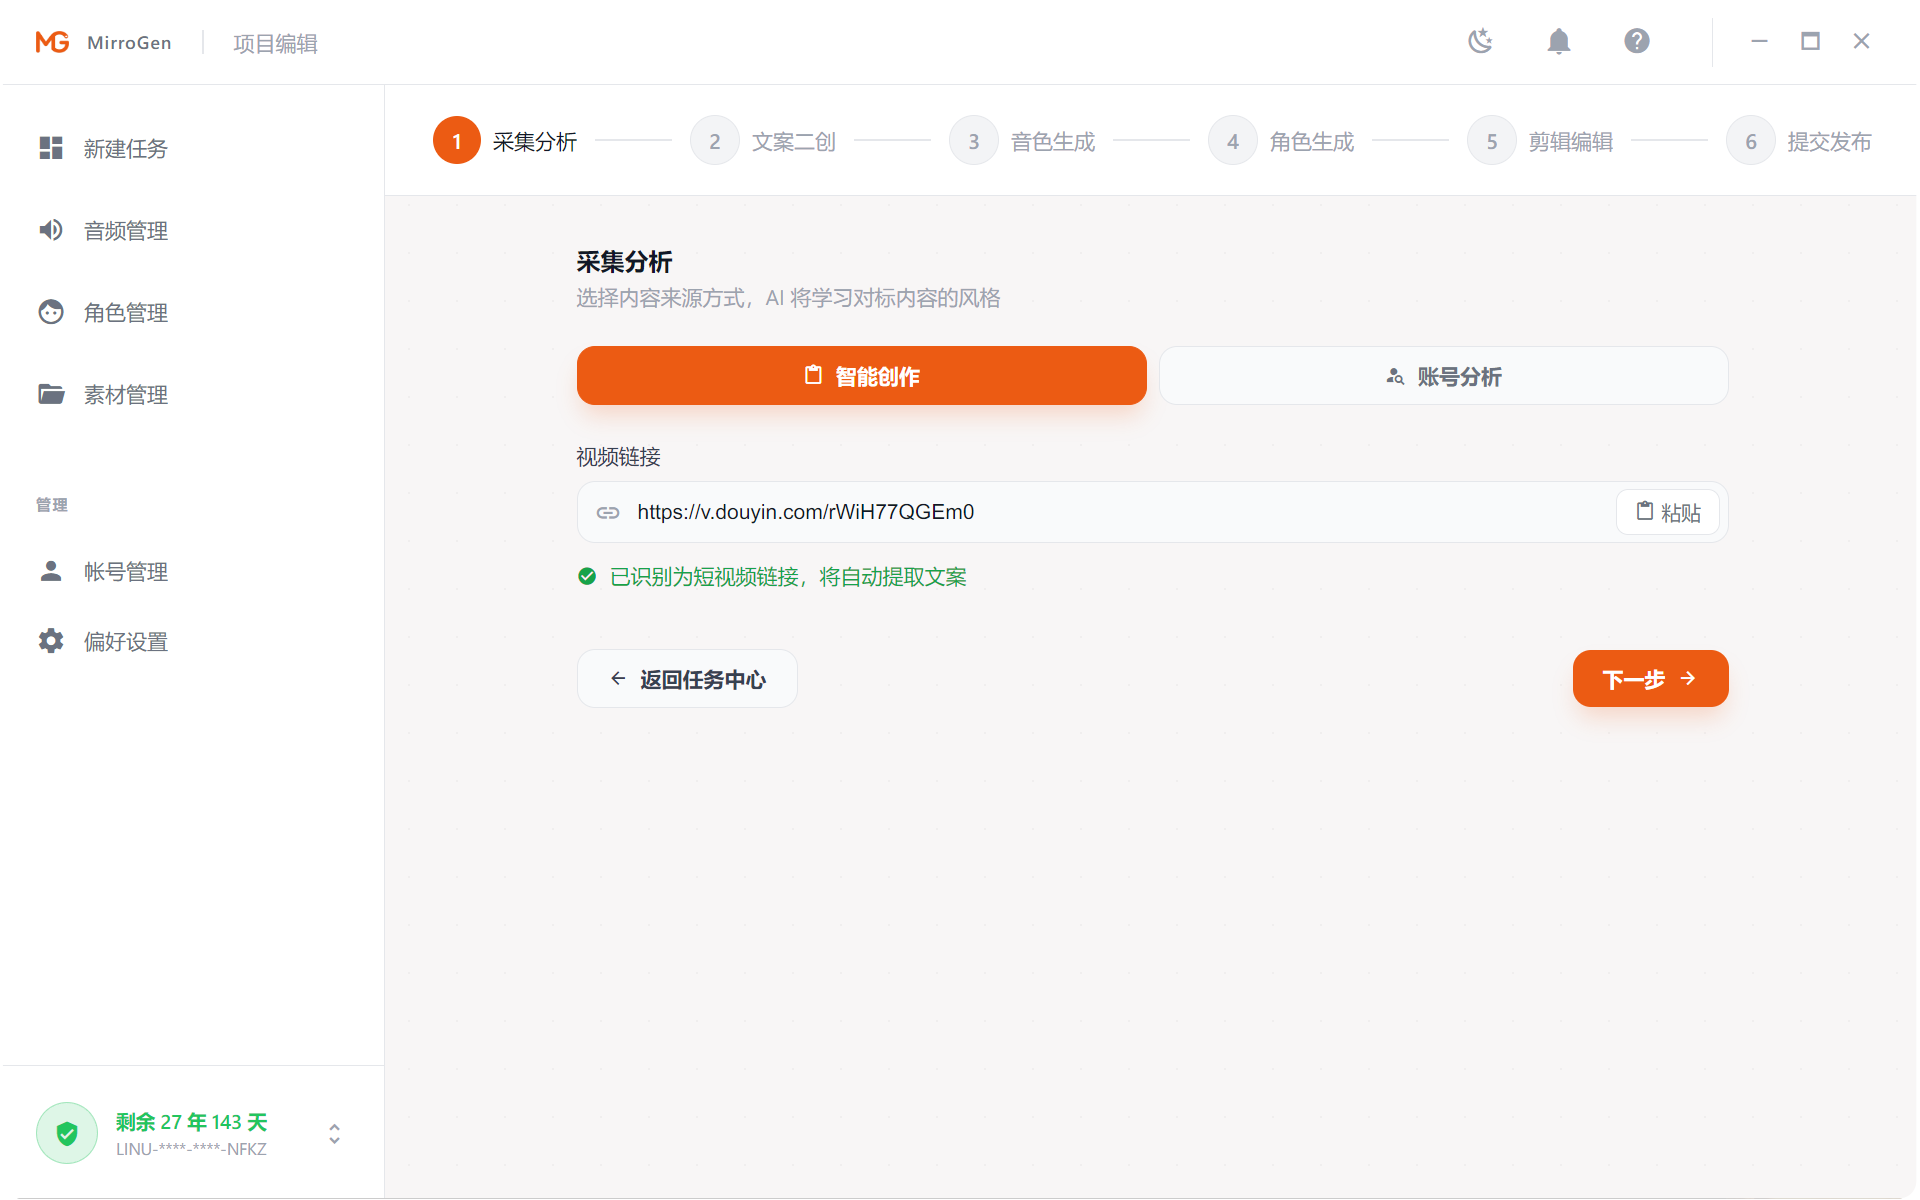Open 偏好设置 preference settings

coord(125,641)
